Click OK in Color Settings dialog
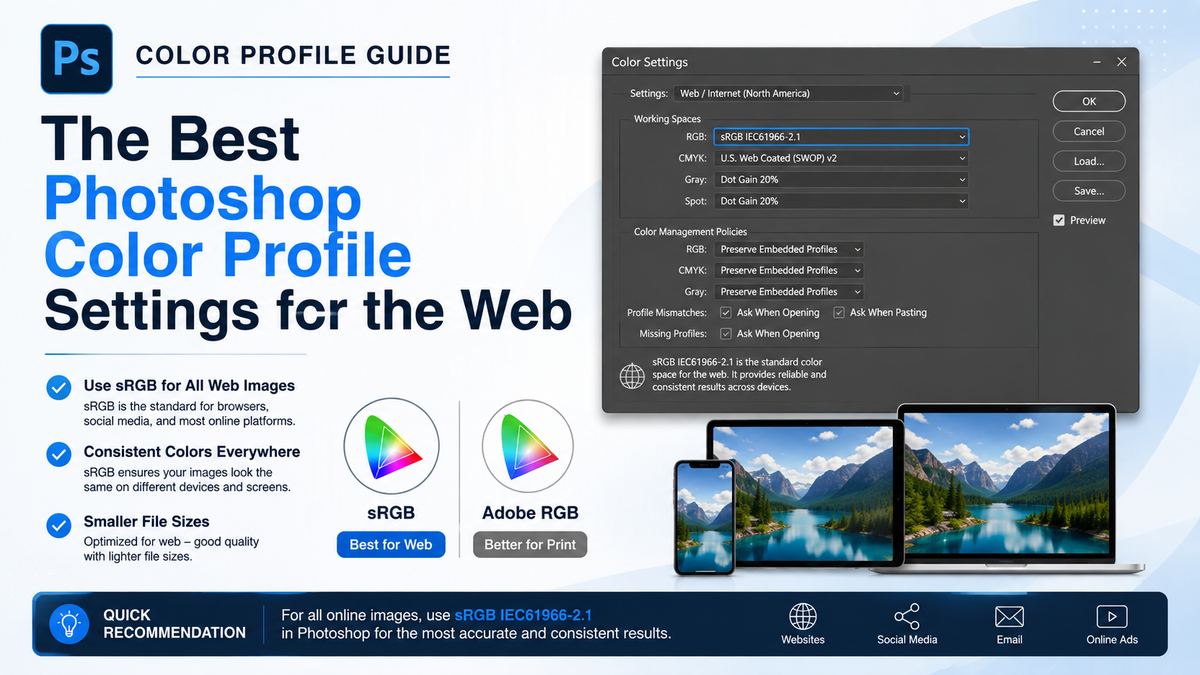This screenshot has height=675, width=1200. pyautogui.click(x=1089, y=101)
